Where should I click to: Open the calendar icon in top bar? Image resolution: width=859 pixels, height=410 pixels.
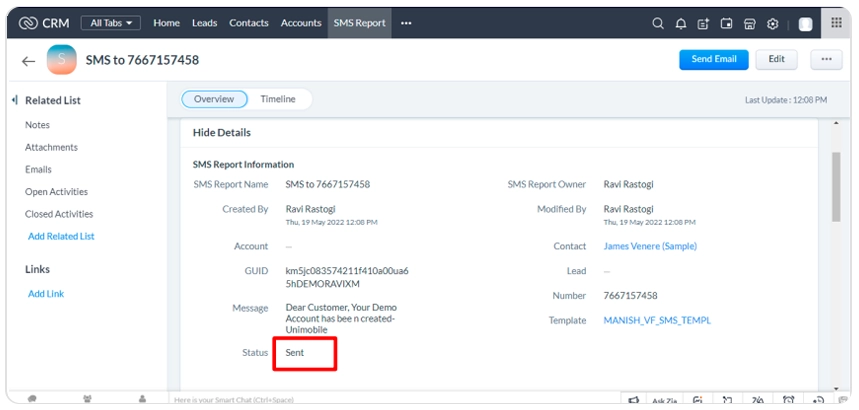pos(727,23)
